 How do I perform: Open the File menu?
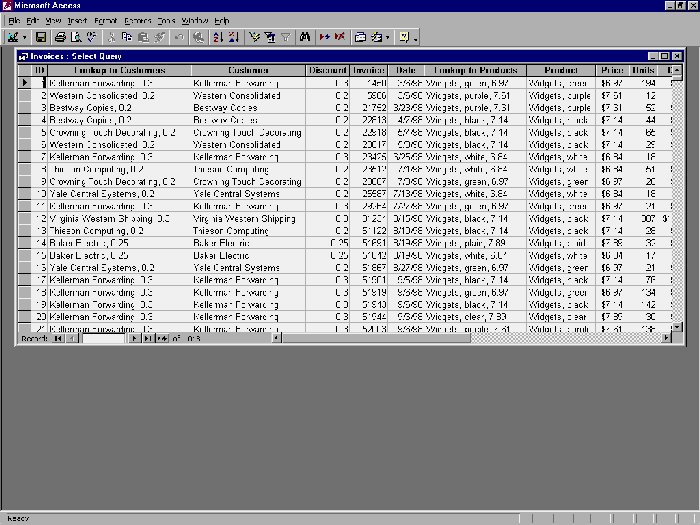(14, 20)
